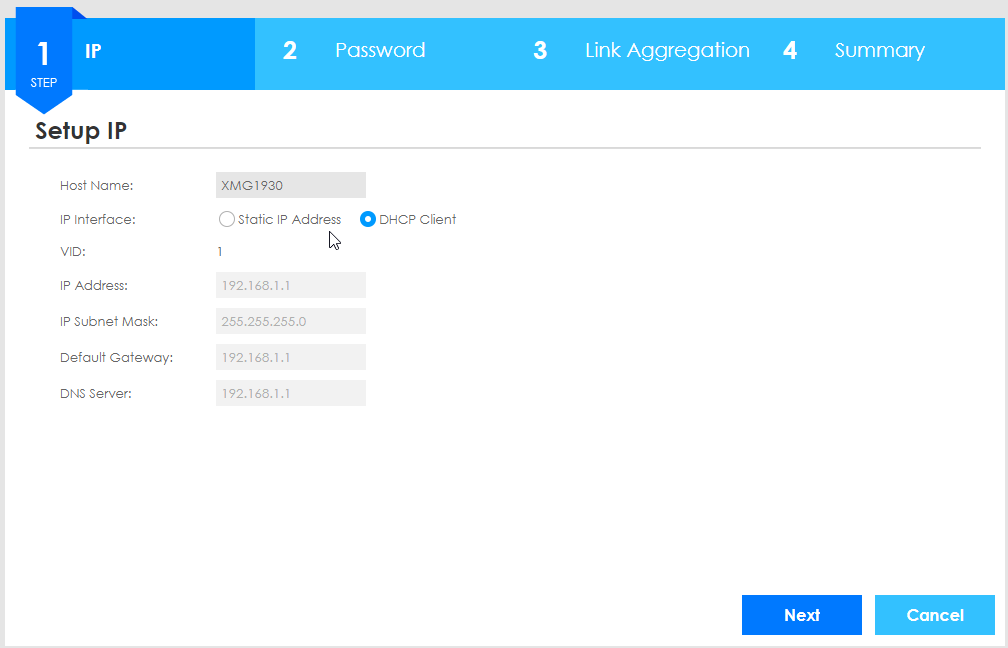
Task: Jump to the Summary step tab
Action: [x=879, y=51]
